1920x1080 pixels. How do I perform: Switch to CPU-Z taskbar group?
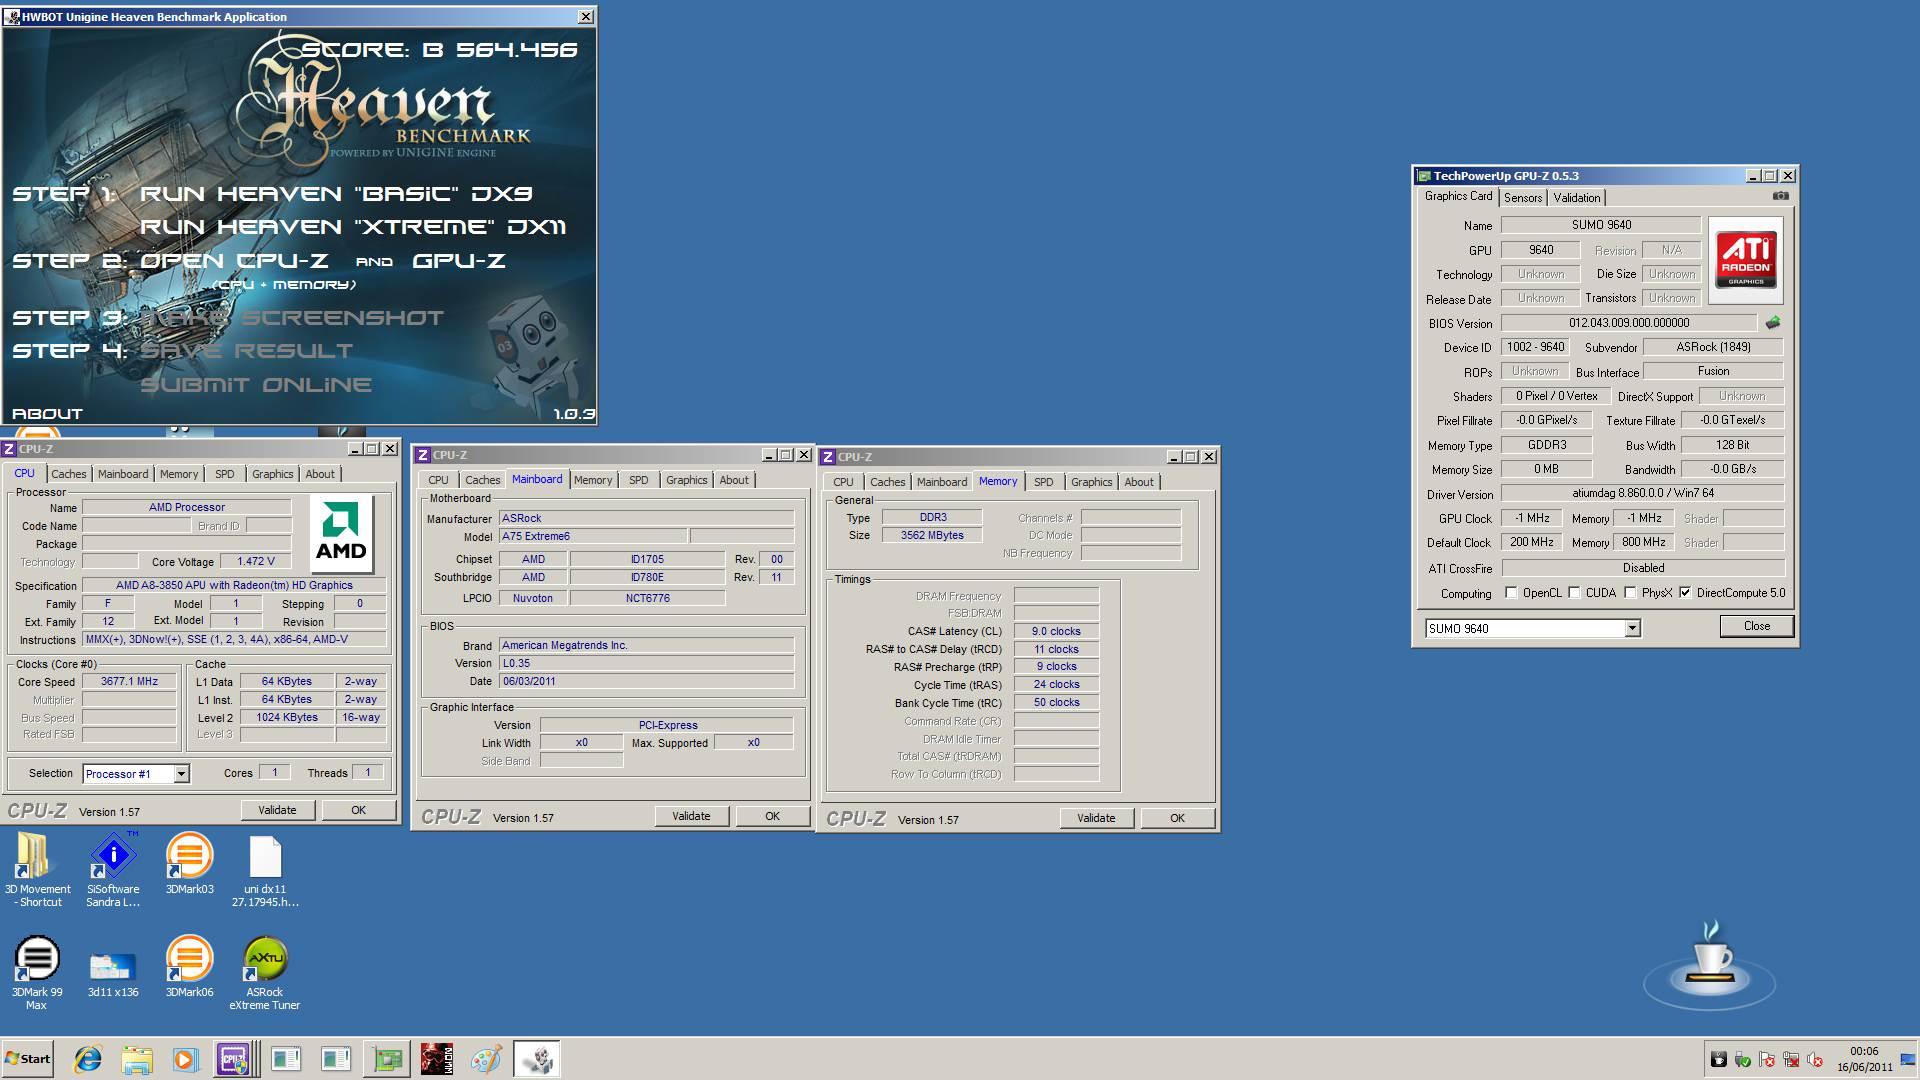[x=236, y=1059]
